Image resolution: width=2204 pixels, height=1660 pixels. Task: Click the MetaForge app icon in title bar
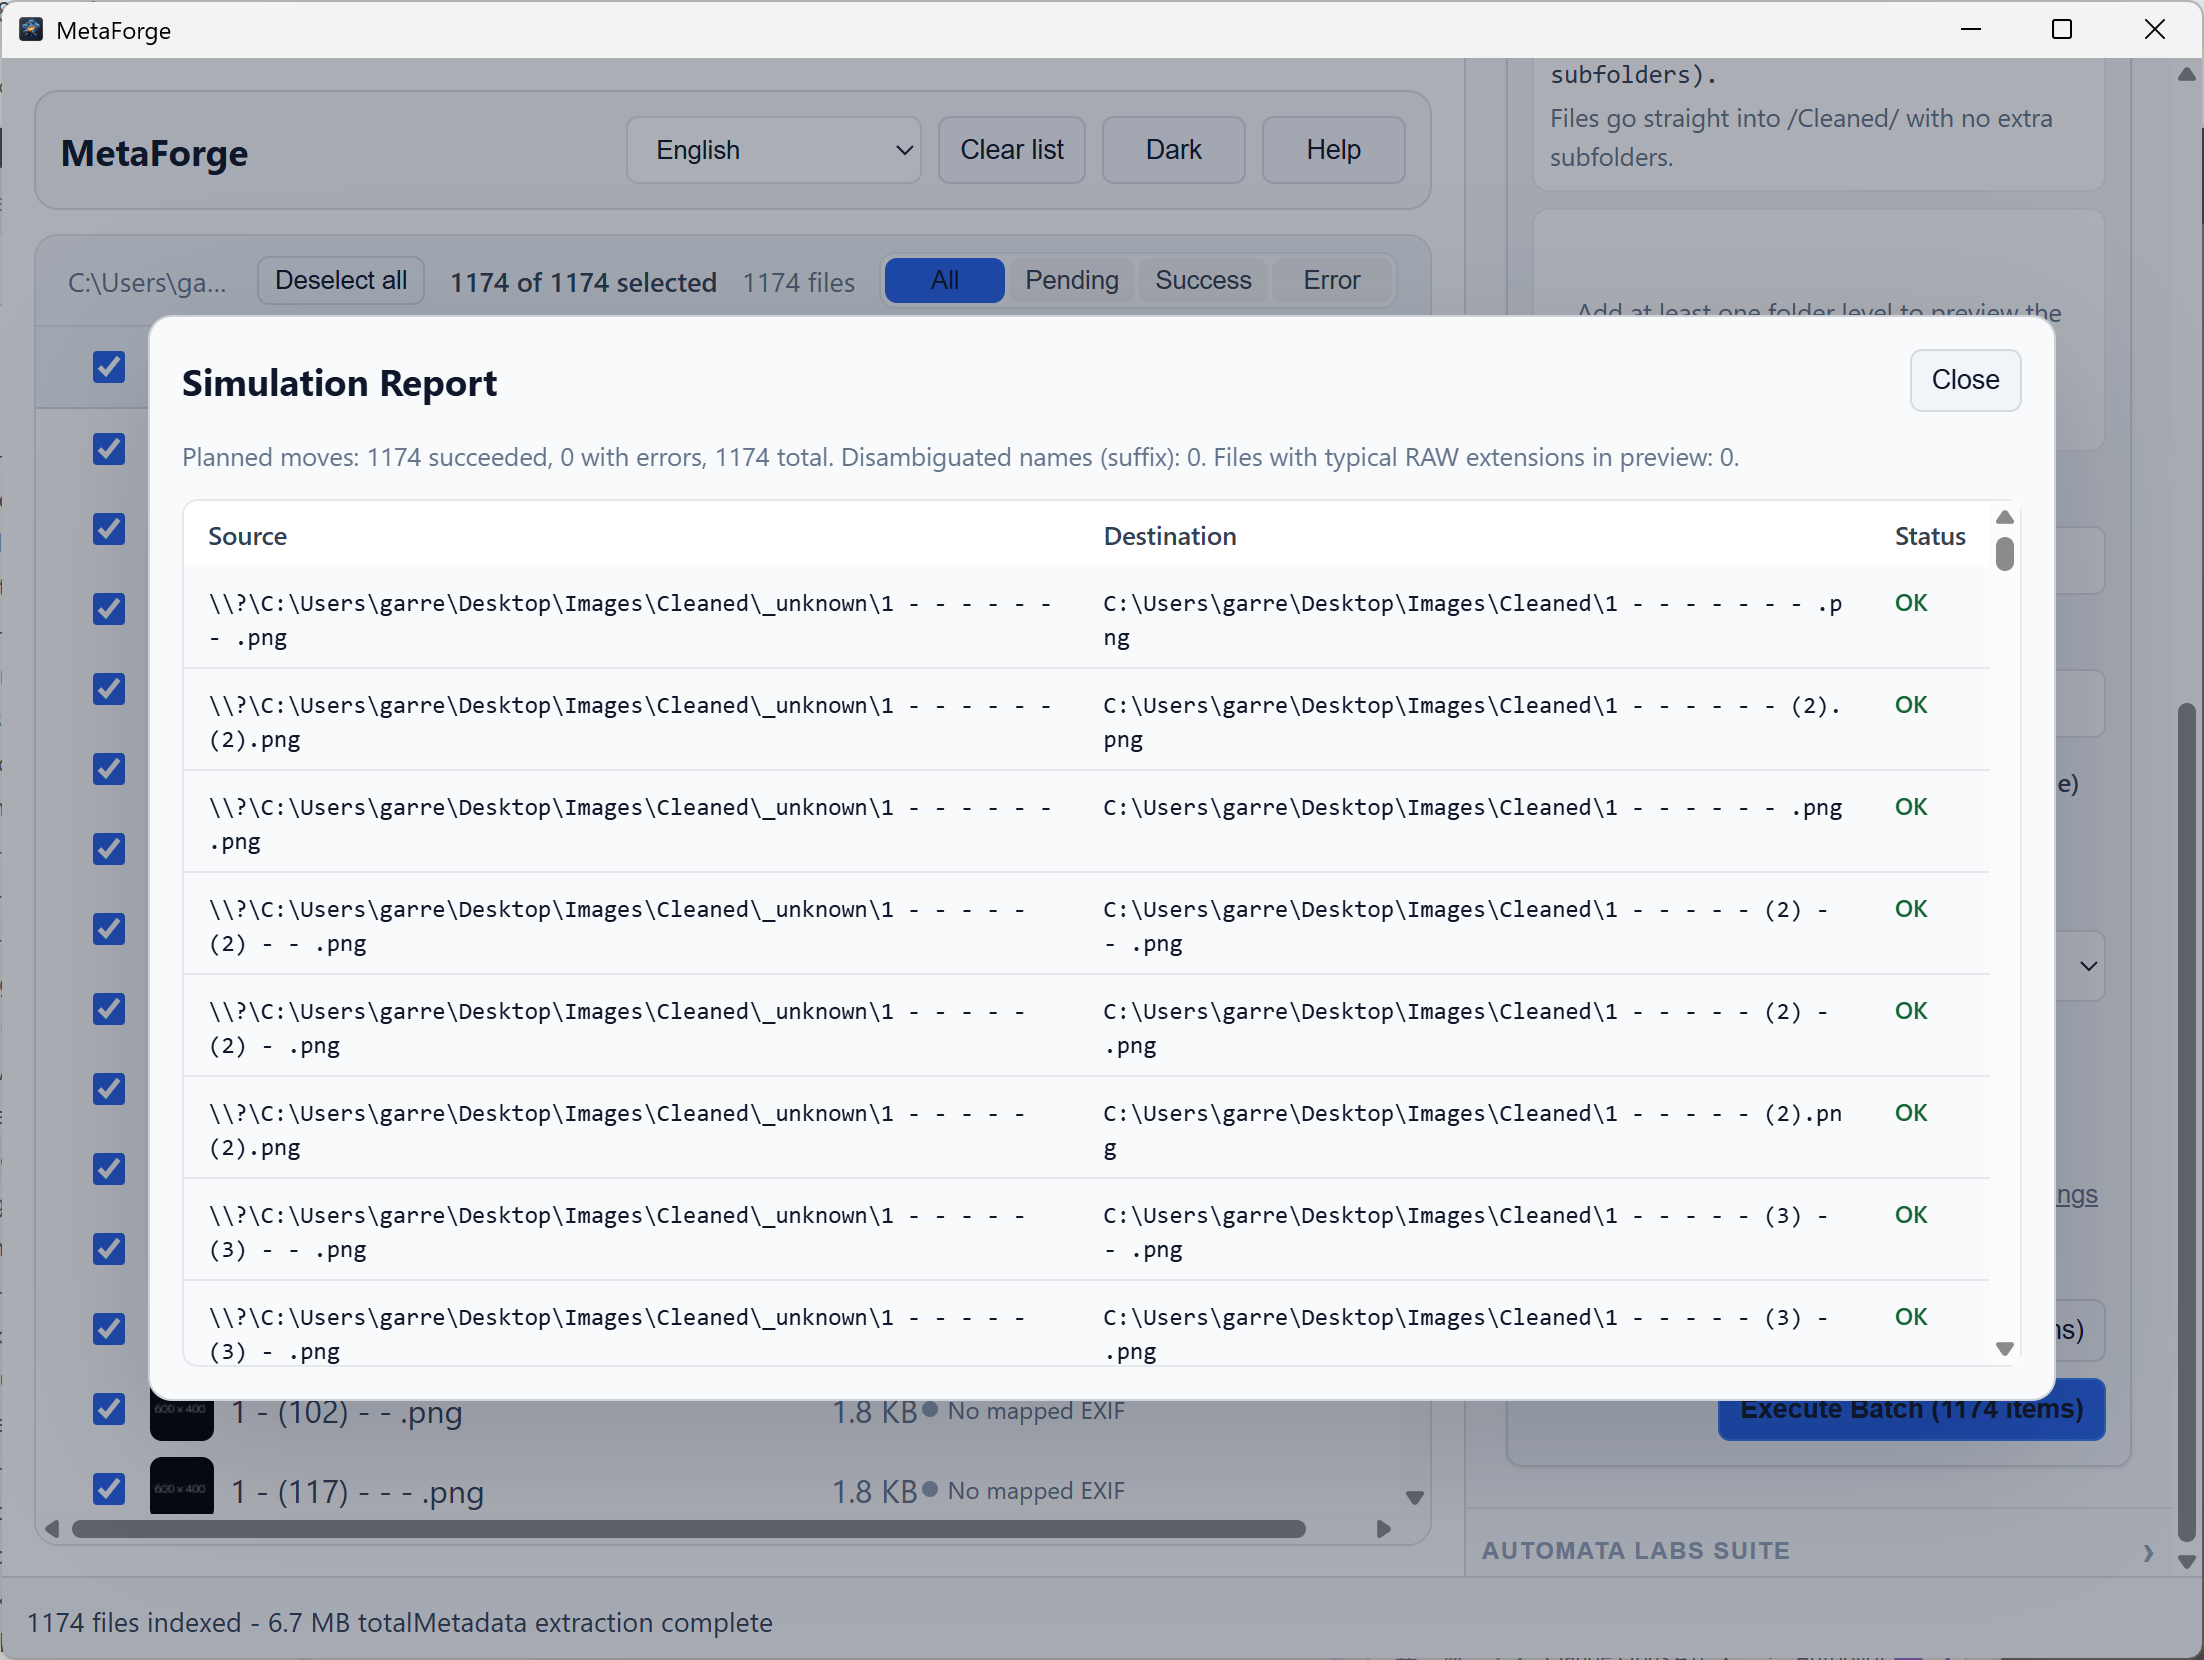pos(31,30)
